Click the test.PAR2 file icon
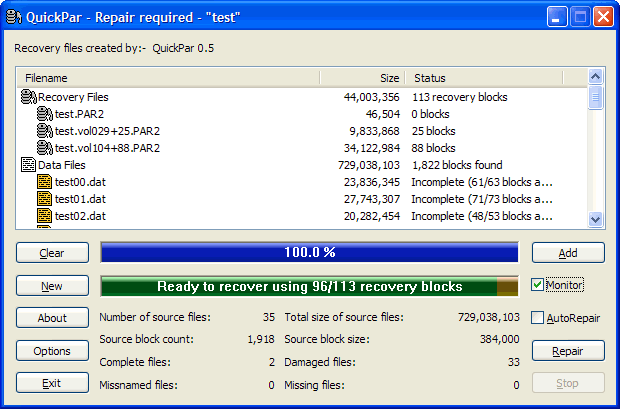620x409 pixels. click(x=44, y=114)
